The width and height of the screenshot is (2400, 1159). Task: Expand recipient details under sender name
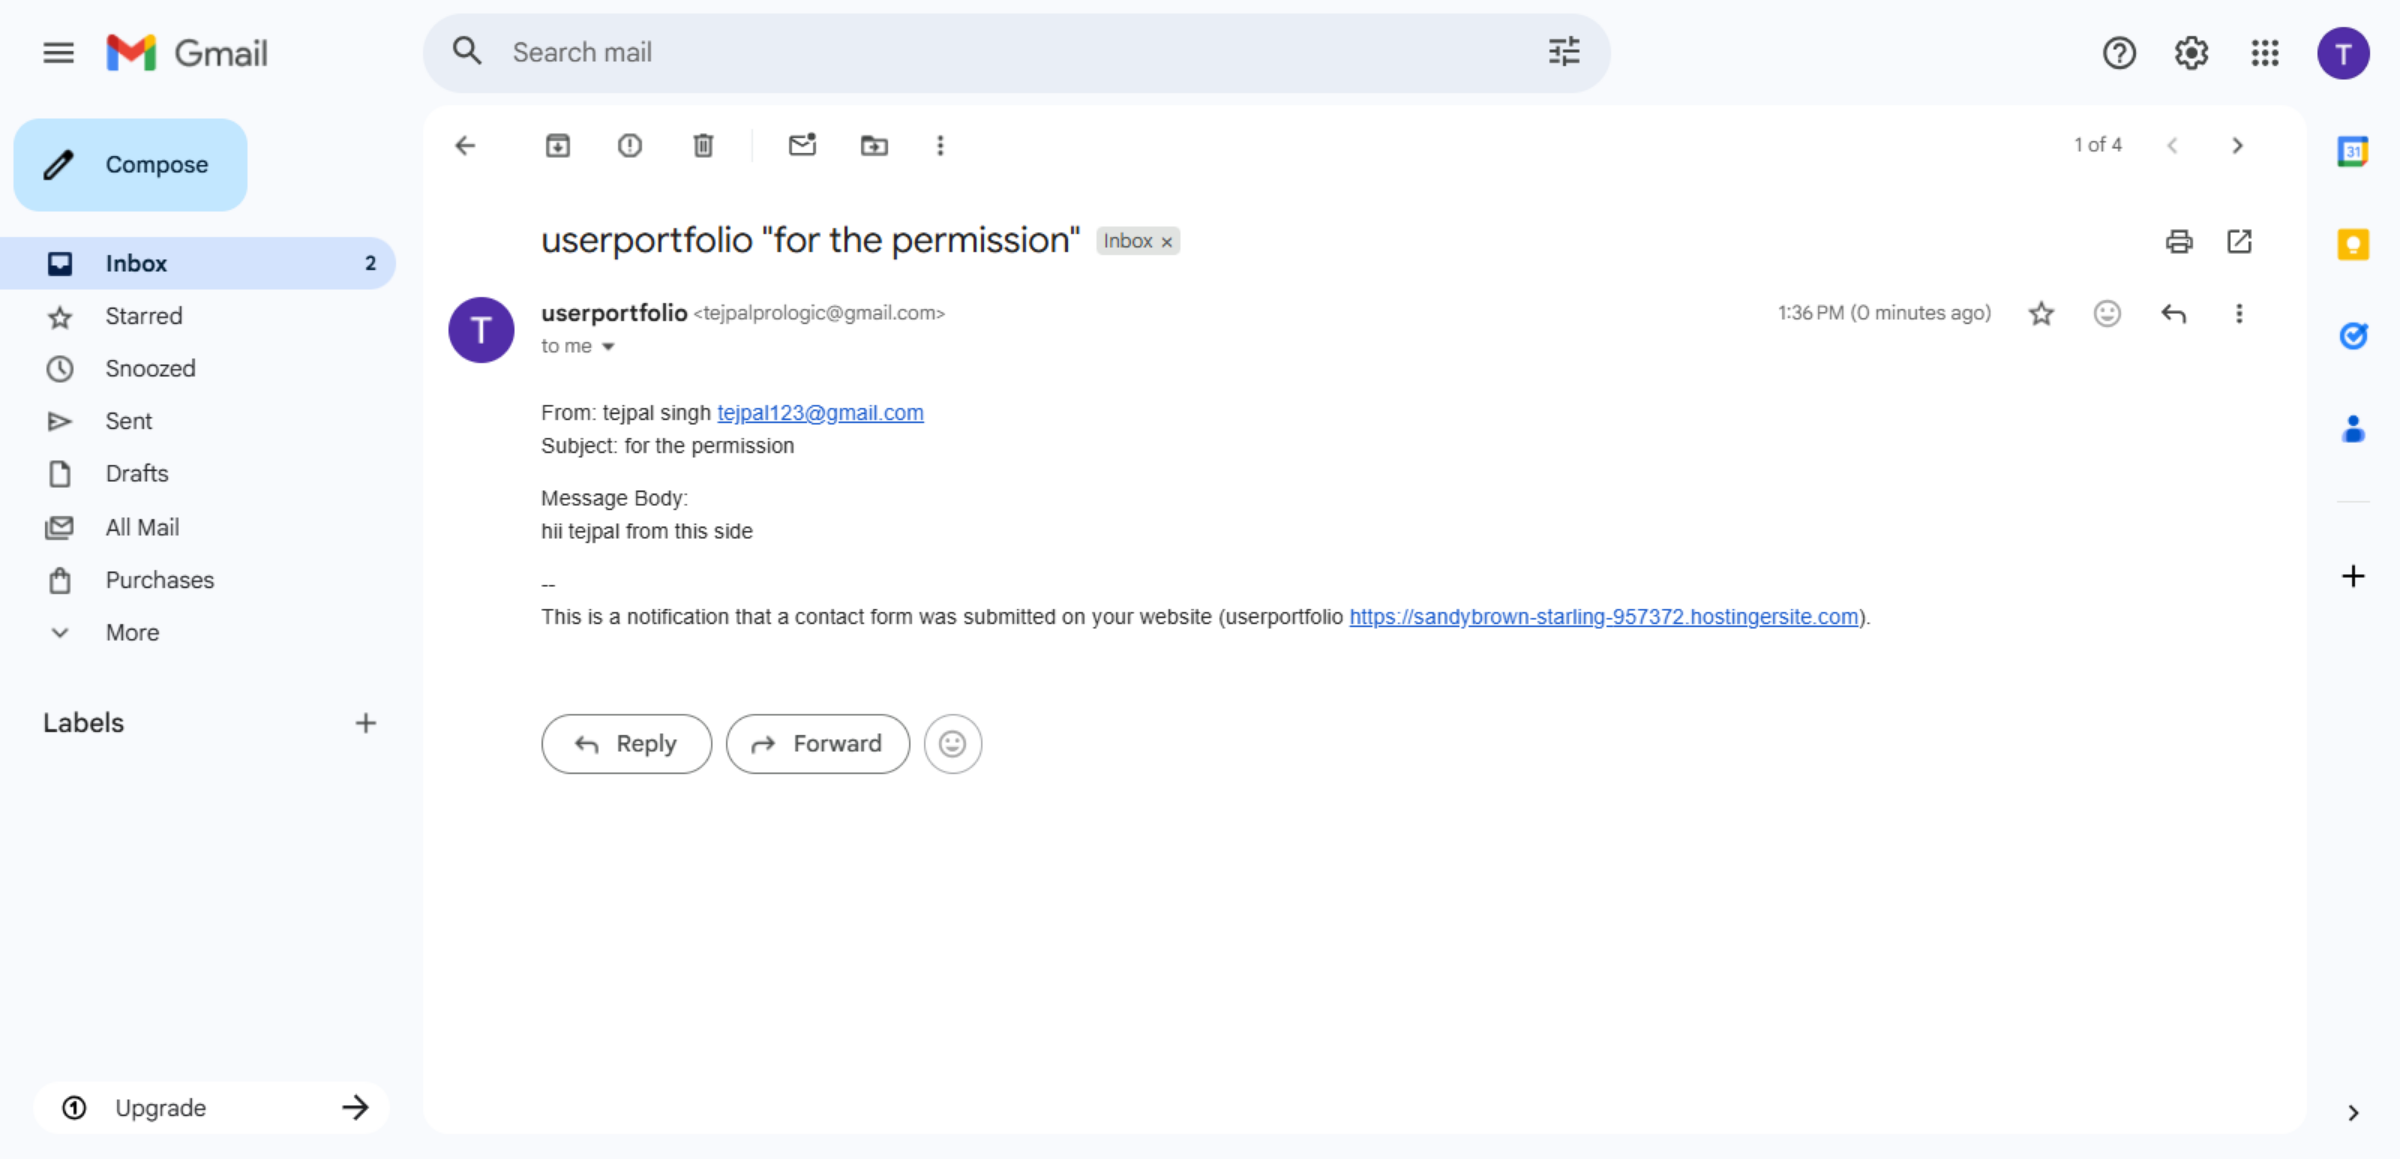[x=608, y=346]
